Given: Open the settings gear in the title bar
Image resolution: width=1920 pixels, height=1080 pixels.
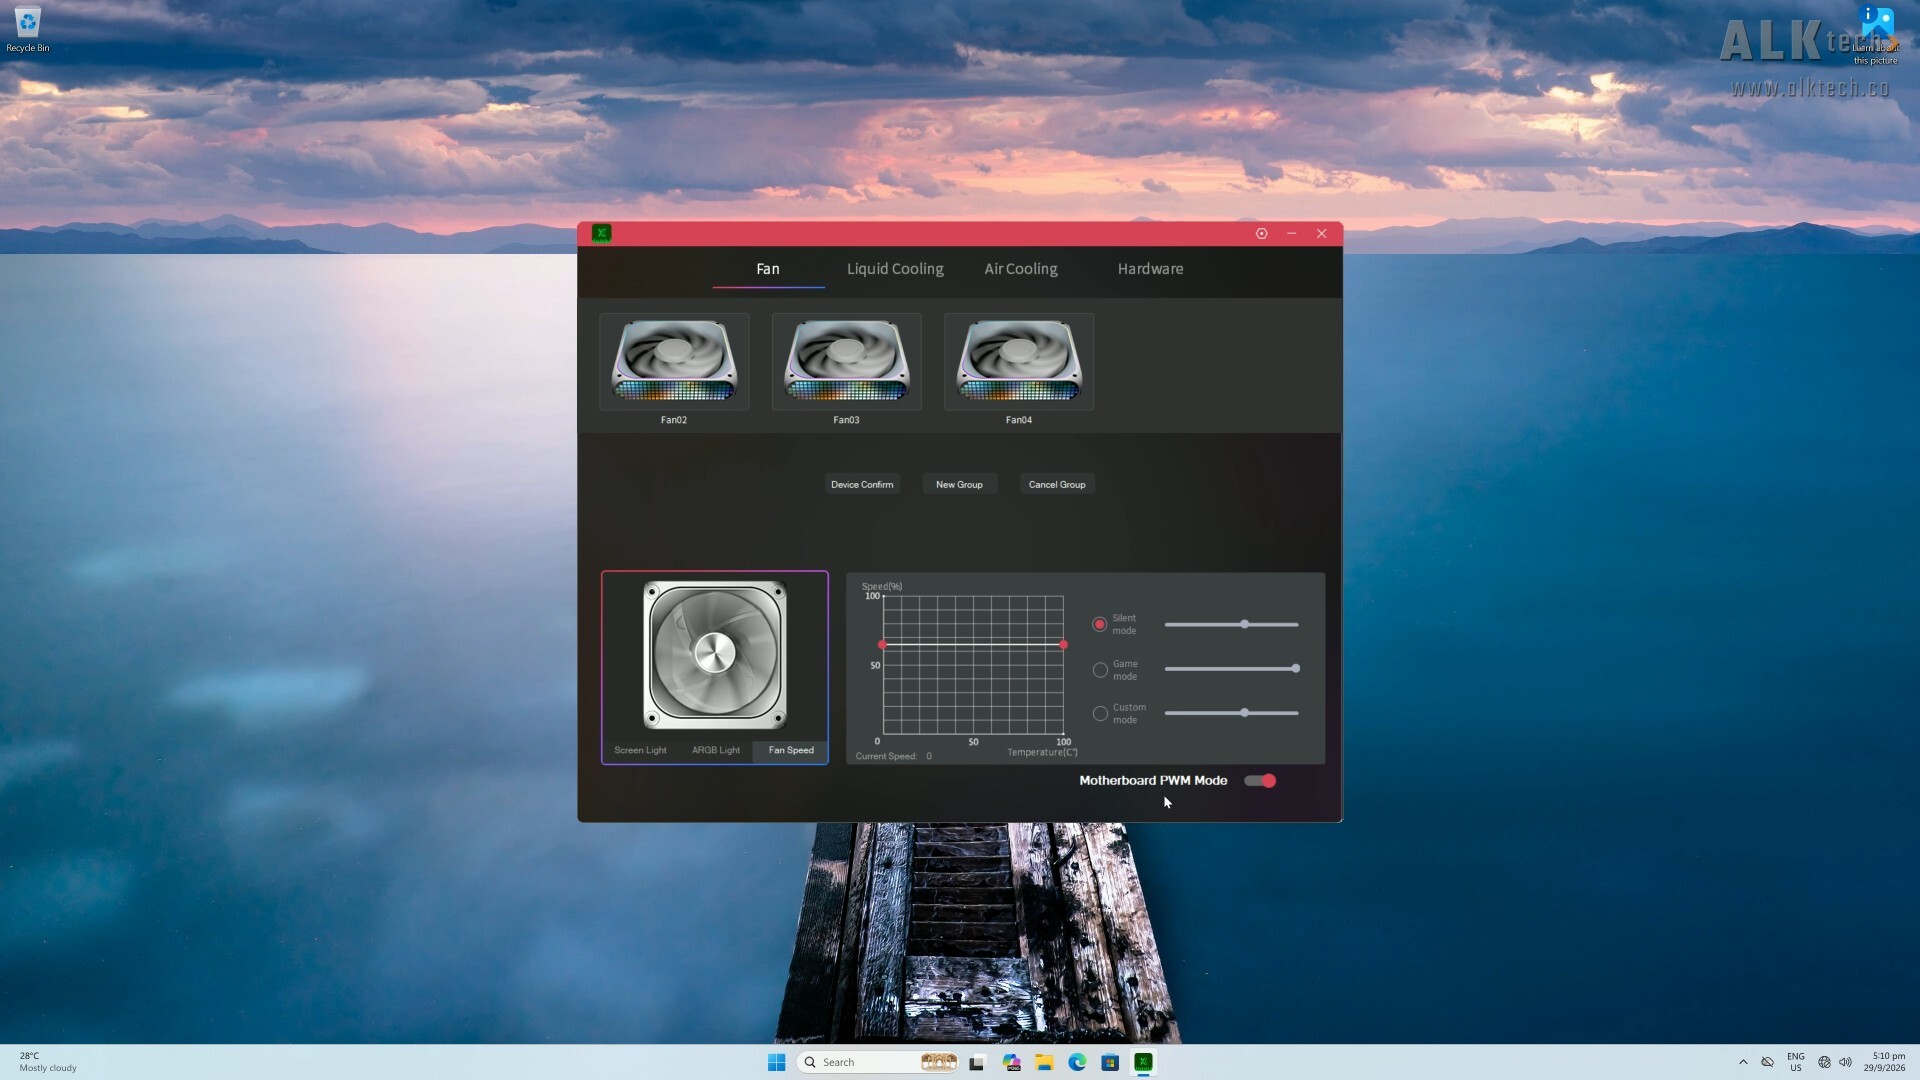Looking at the screenshot, I should tap(1262, 233).
